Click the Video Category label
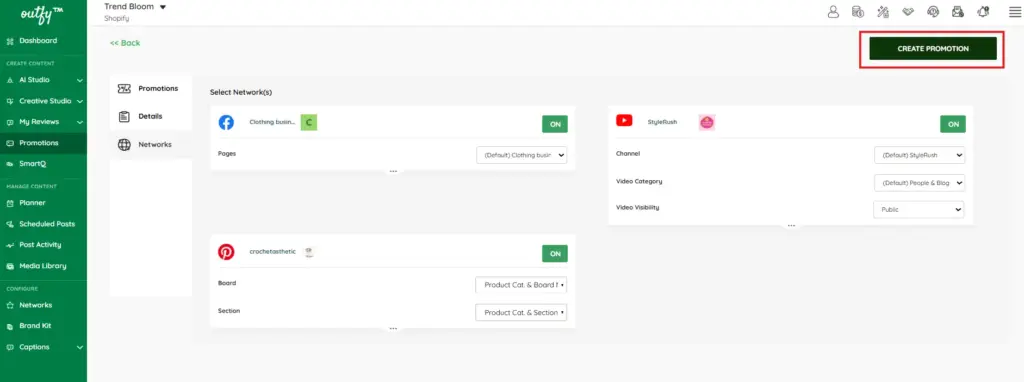 click(639, 182)
